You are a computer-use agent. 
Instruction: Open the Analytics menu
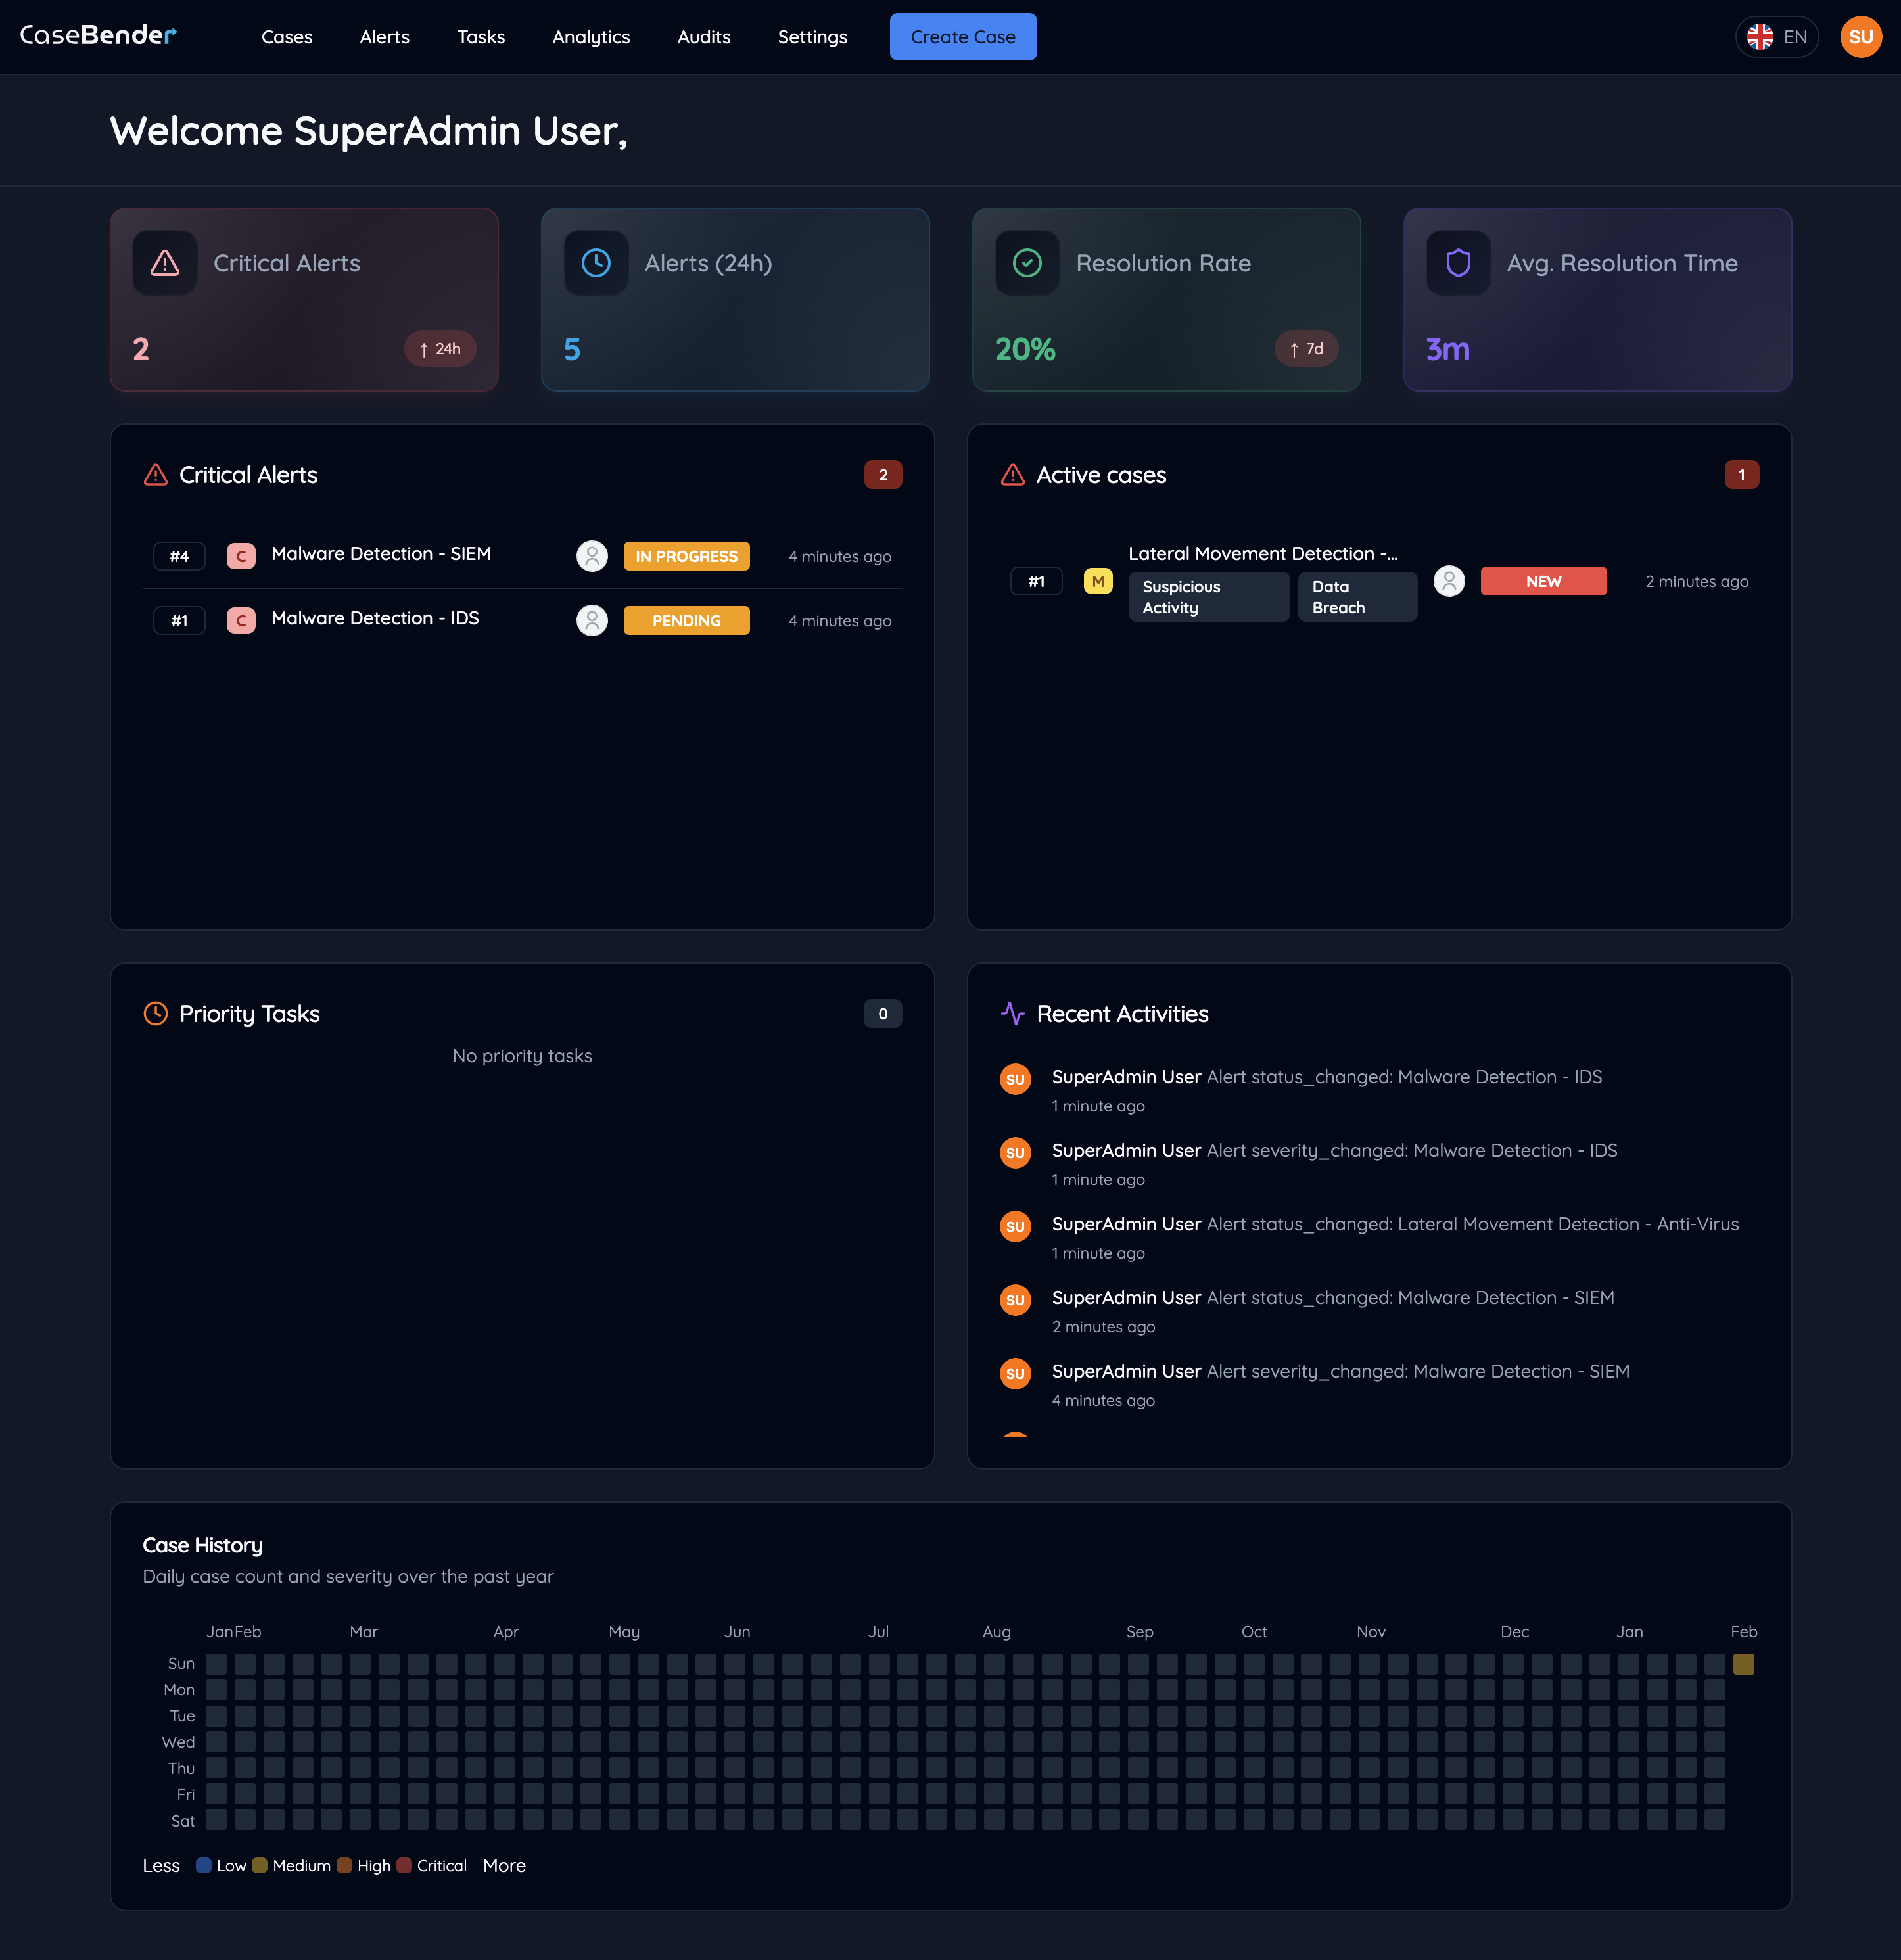click(x=591, y=37)
